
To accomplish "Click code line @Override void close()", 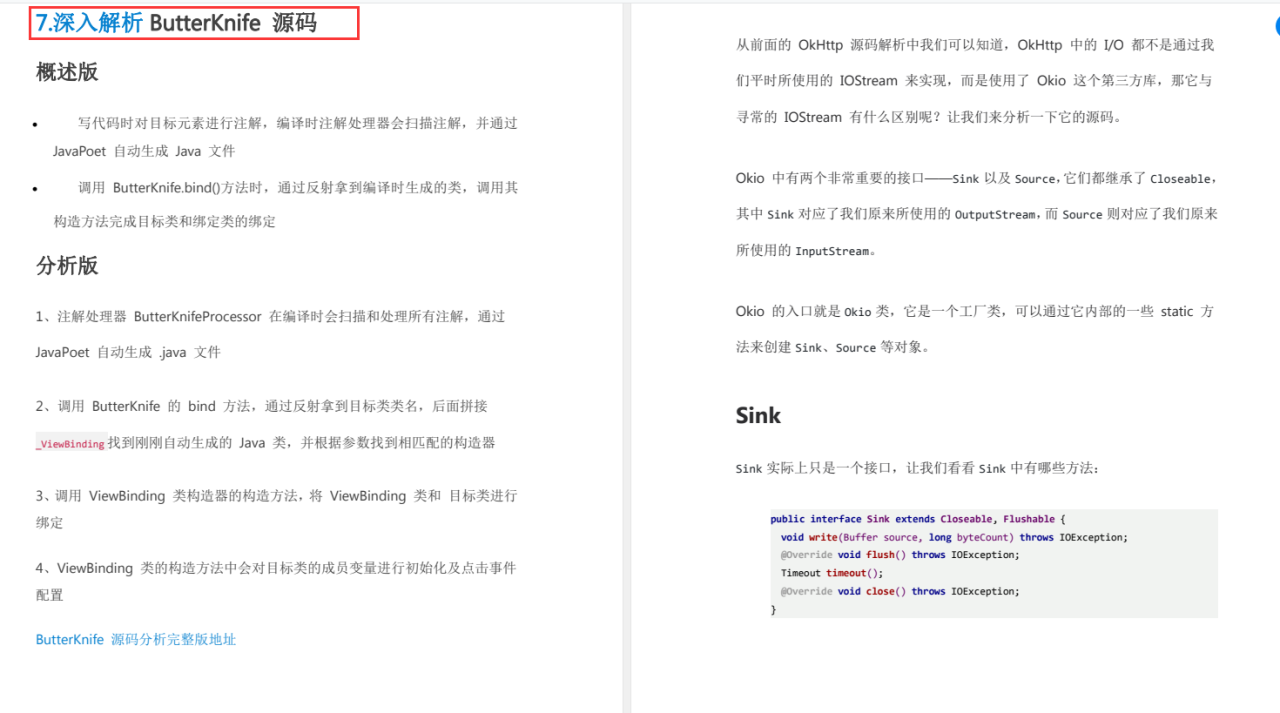I will 900,591.
